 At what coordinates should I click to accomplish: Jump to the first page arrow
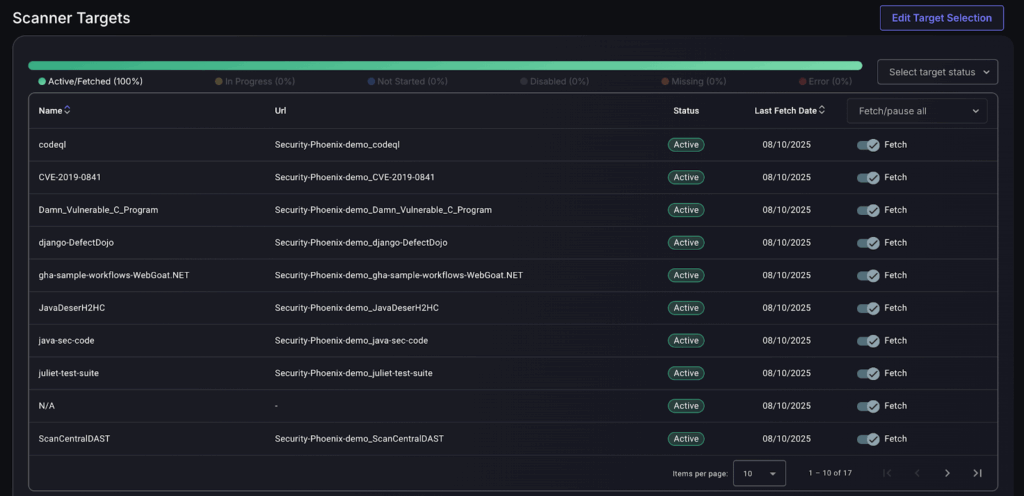coord(887,473)
